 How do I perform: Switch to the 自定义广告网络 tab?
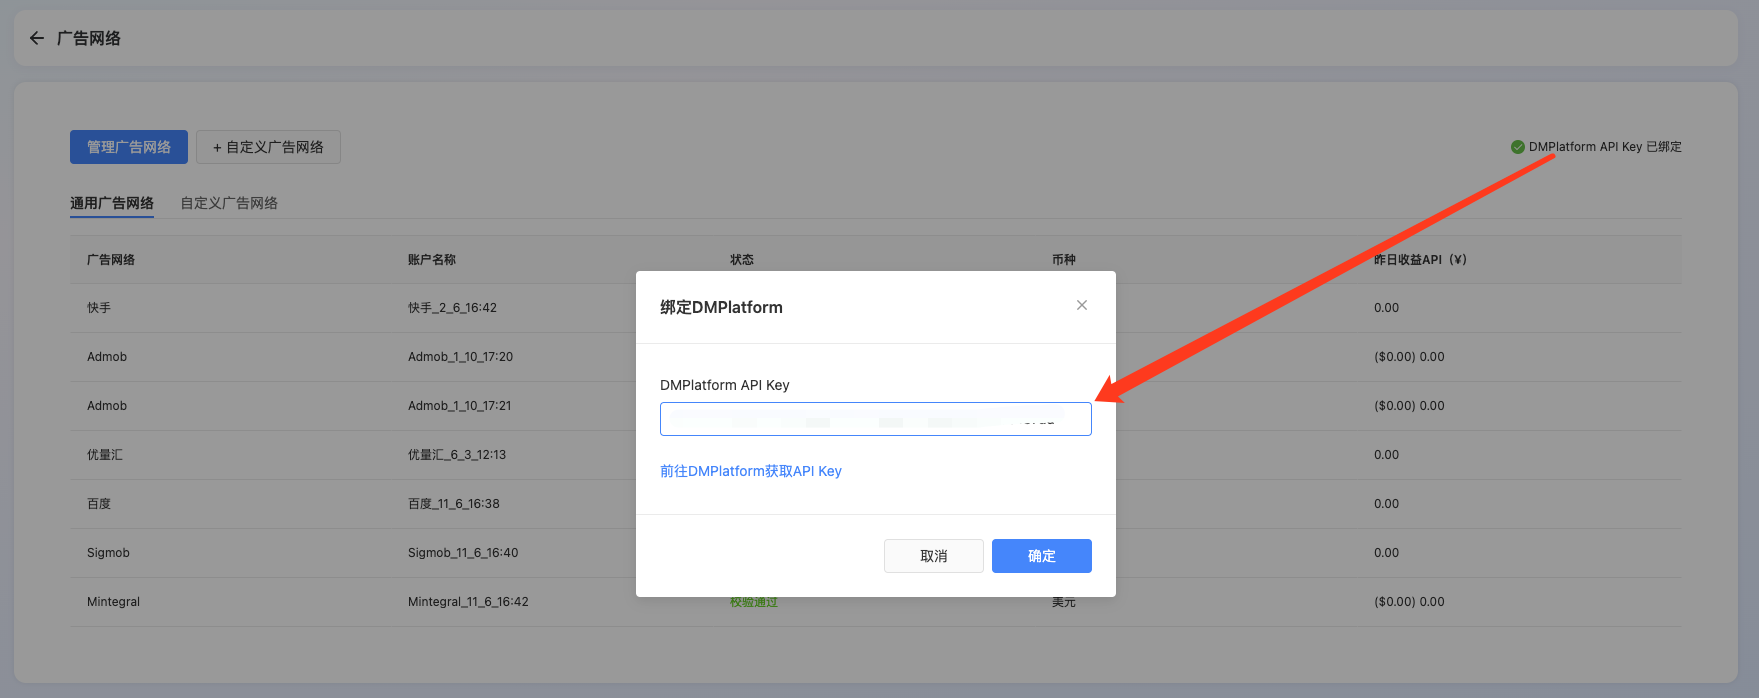pyautogui.click(x=229, y=203)
